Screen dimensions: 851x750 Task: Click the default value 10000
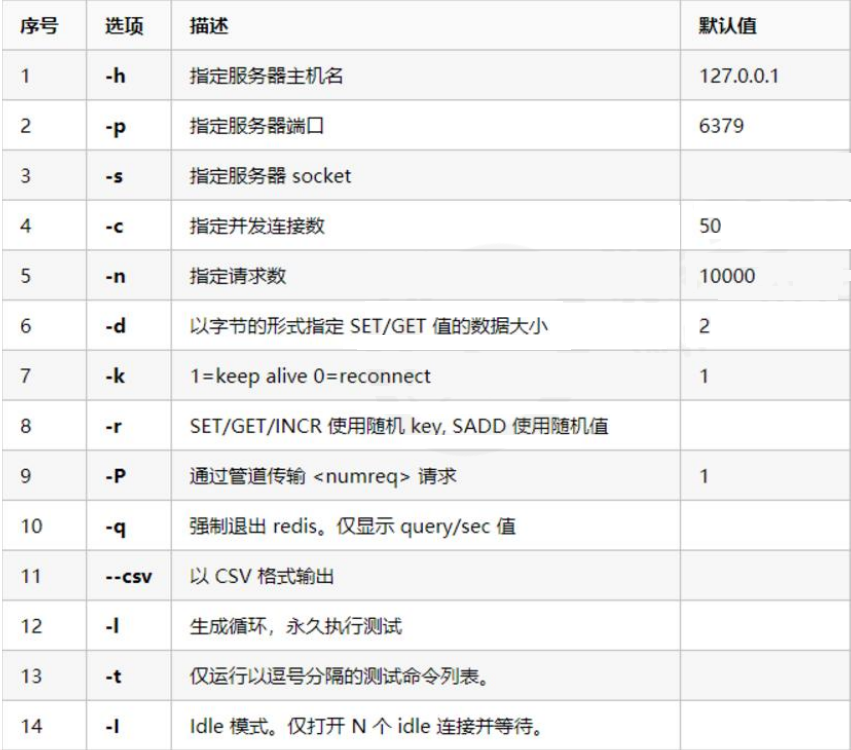(x=727, y=276)
